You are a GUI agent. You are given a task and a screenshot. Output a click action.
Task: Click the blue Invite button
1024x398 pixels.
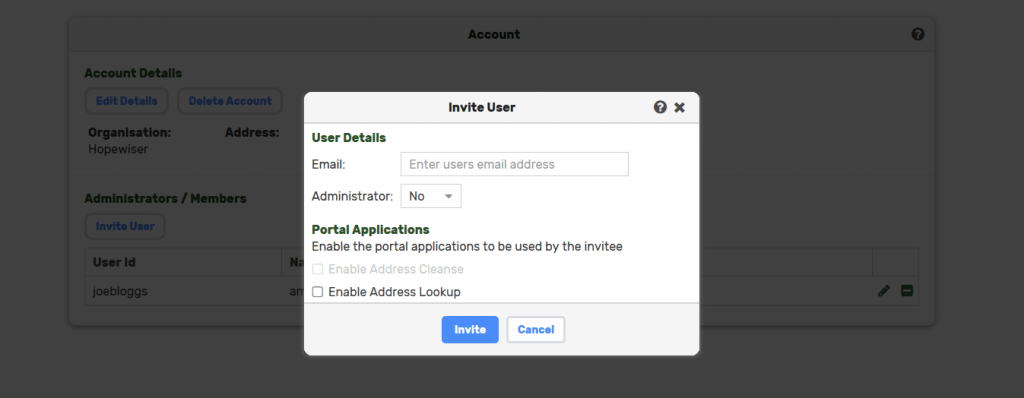(470, 329)
